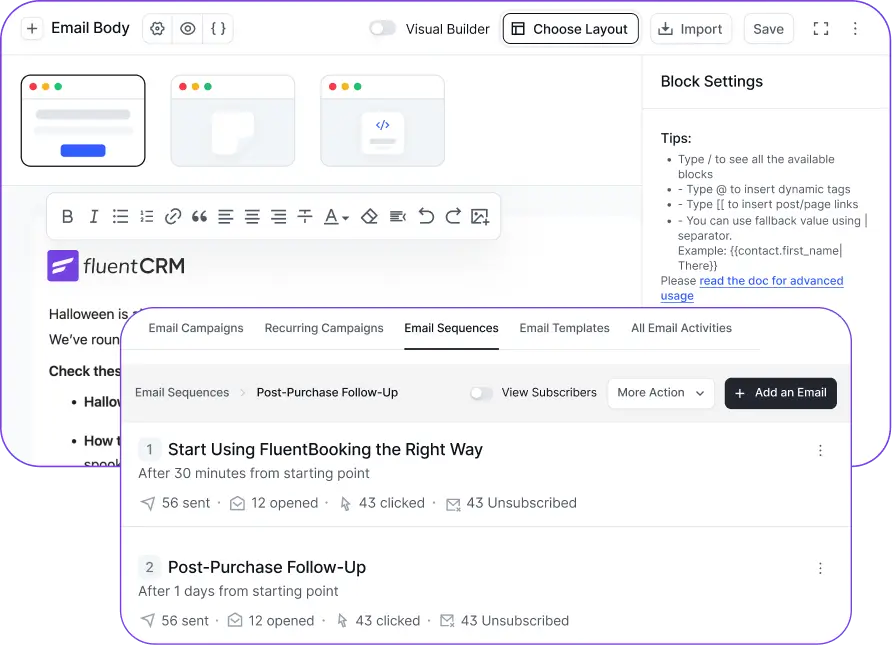
Task: Open the email body settings gear
Action: click(x=156, y=29)
